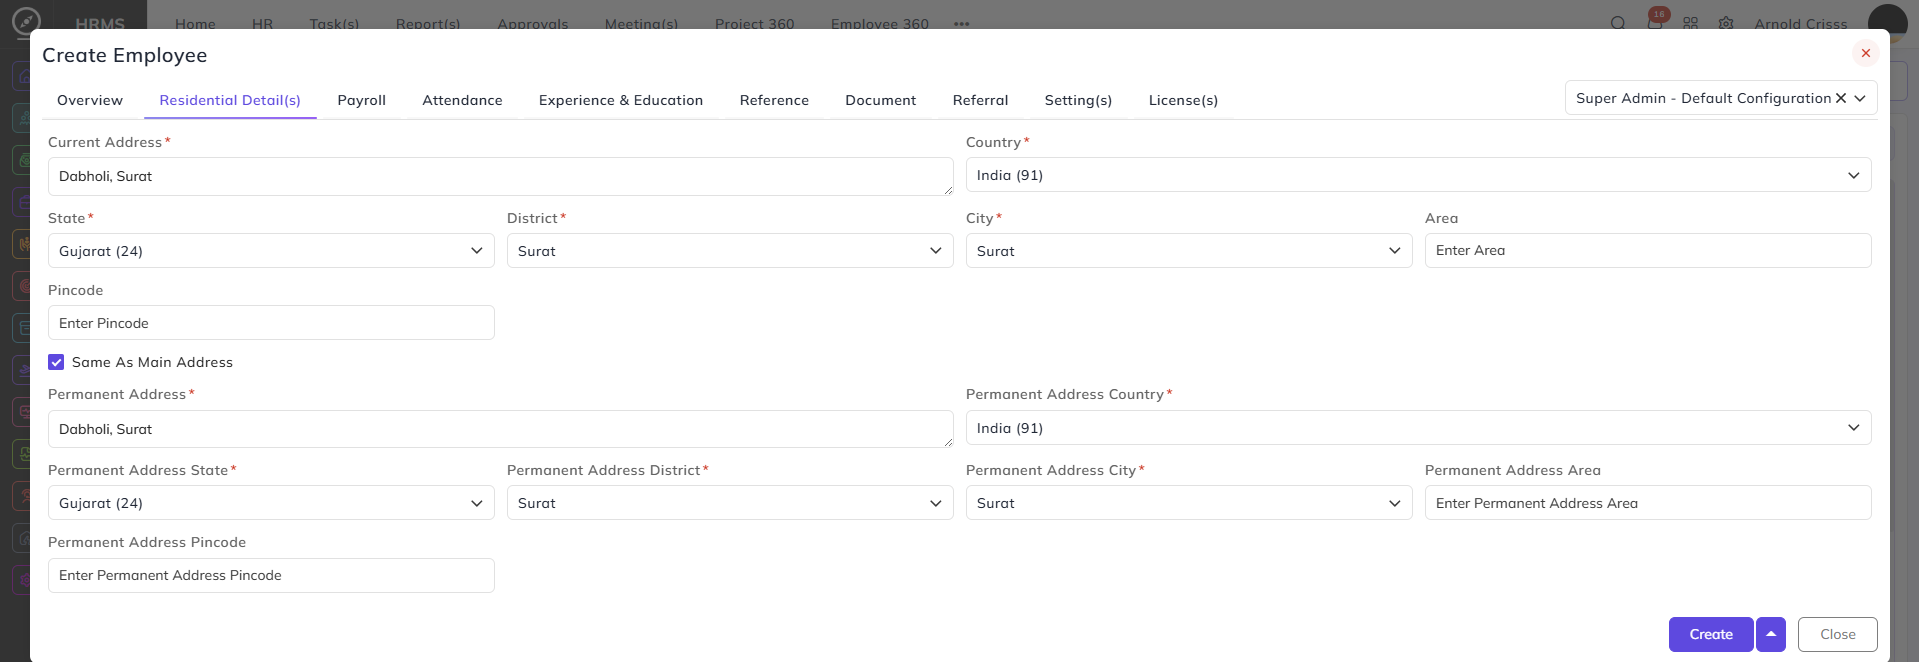The width and height of the screenshot is (1919, 662).
Task: Open Report(s) in the background menu bar
Action: click(x=428, y=24)
